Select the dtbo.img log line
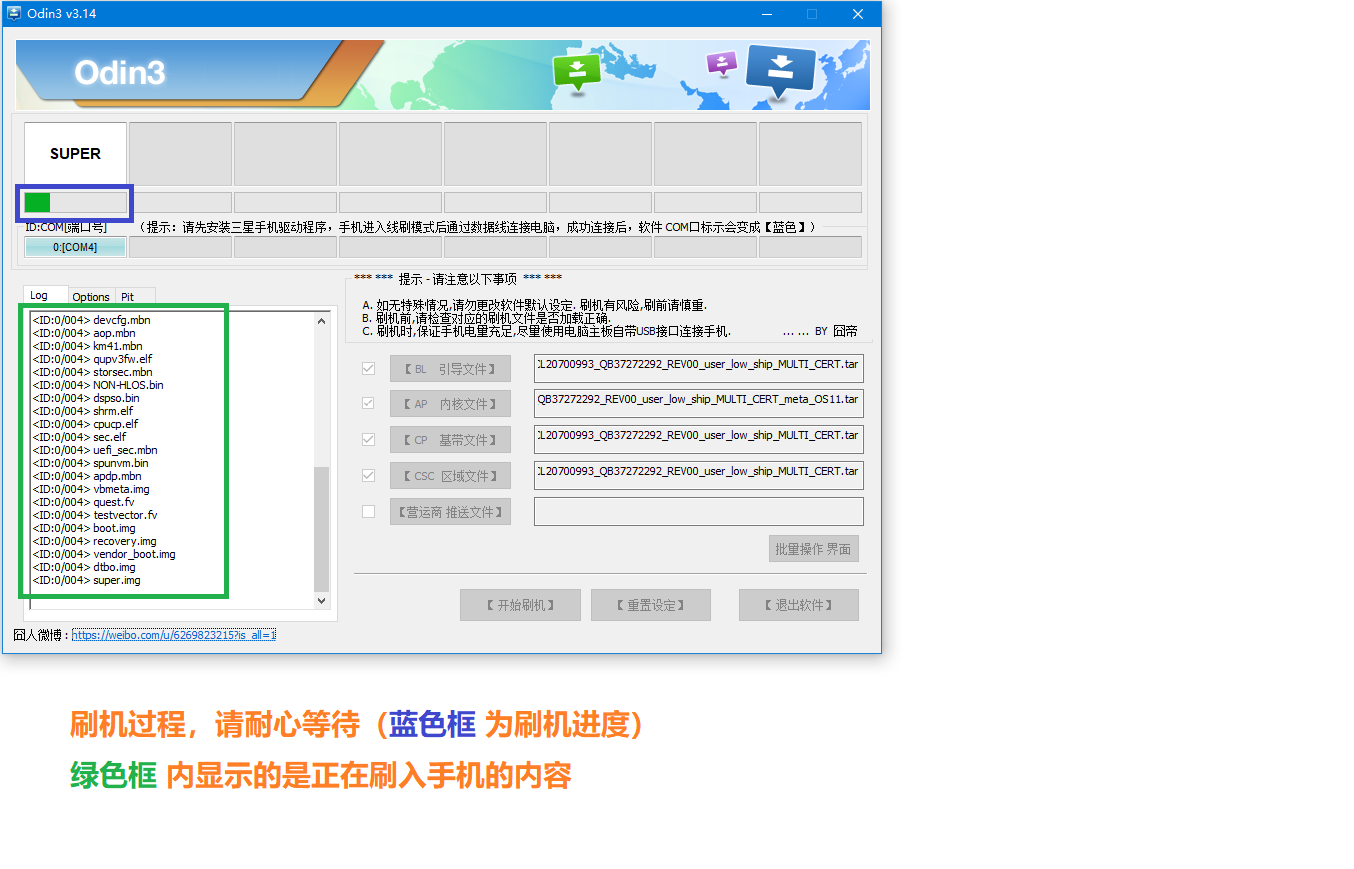Screen dimensions: 1354x869 tap(84, 567)
